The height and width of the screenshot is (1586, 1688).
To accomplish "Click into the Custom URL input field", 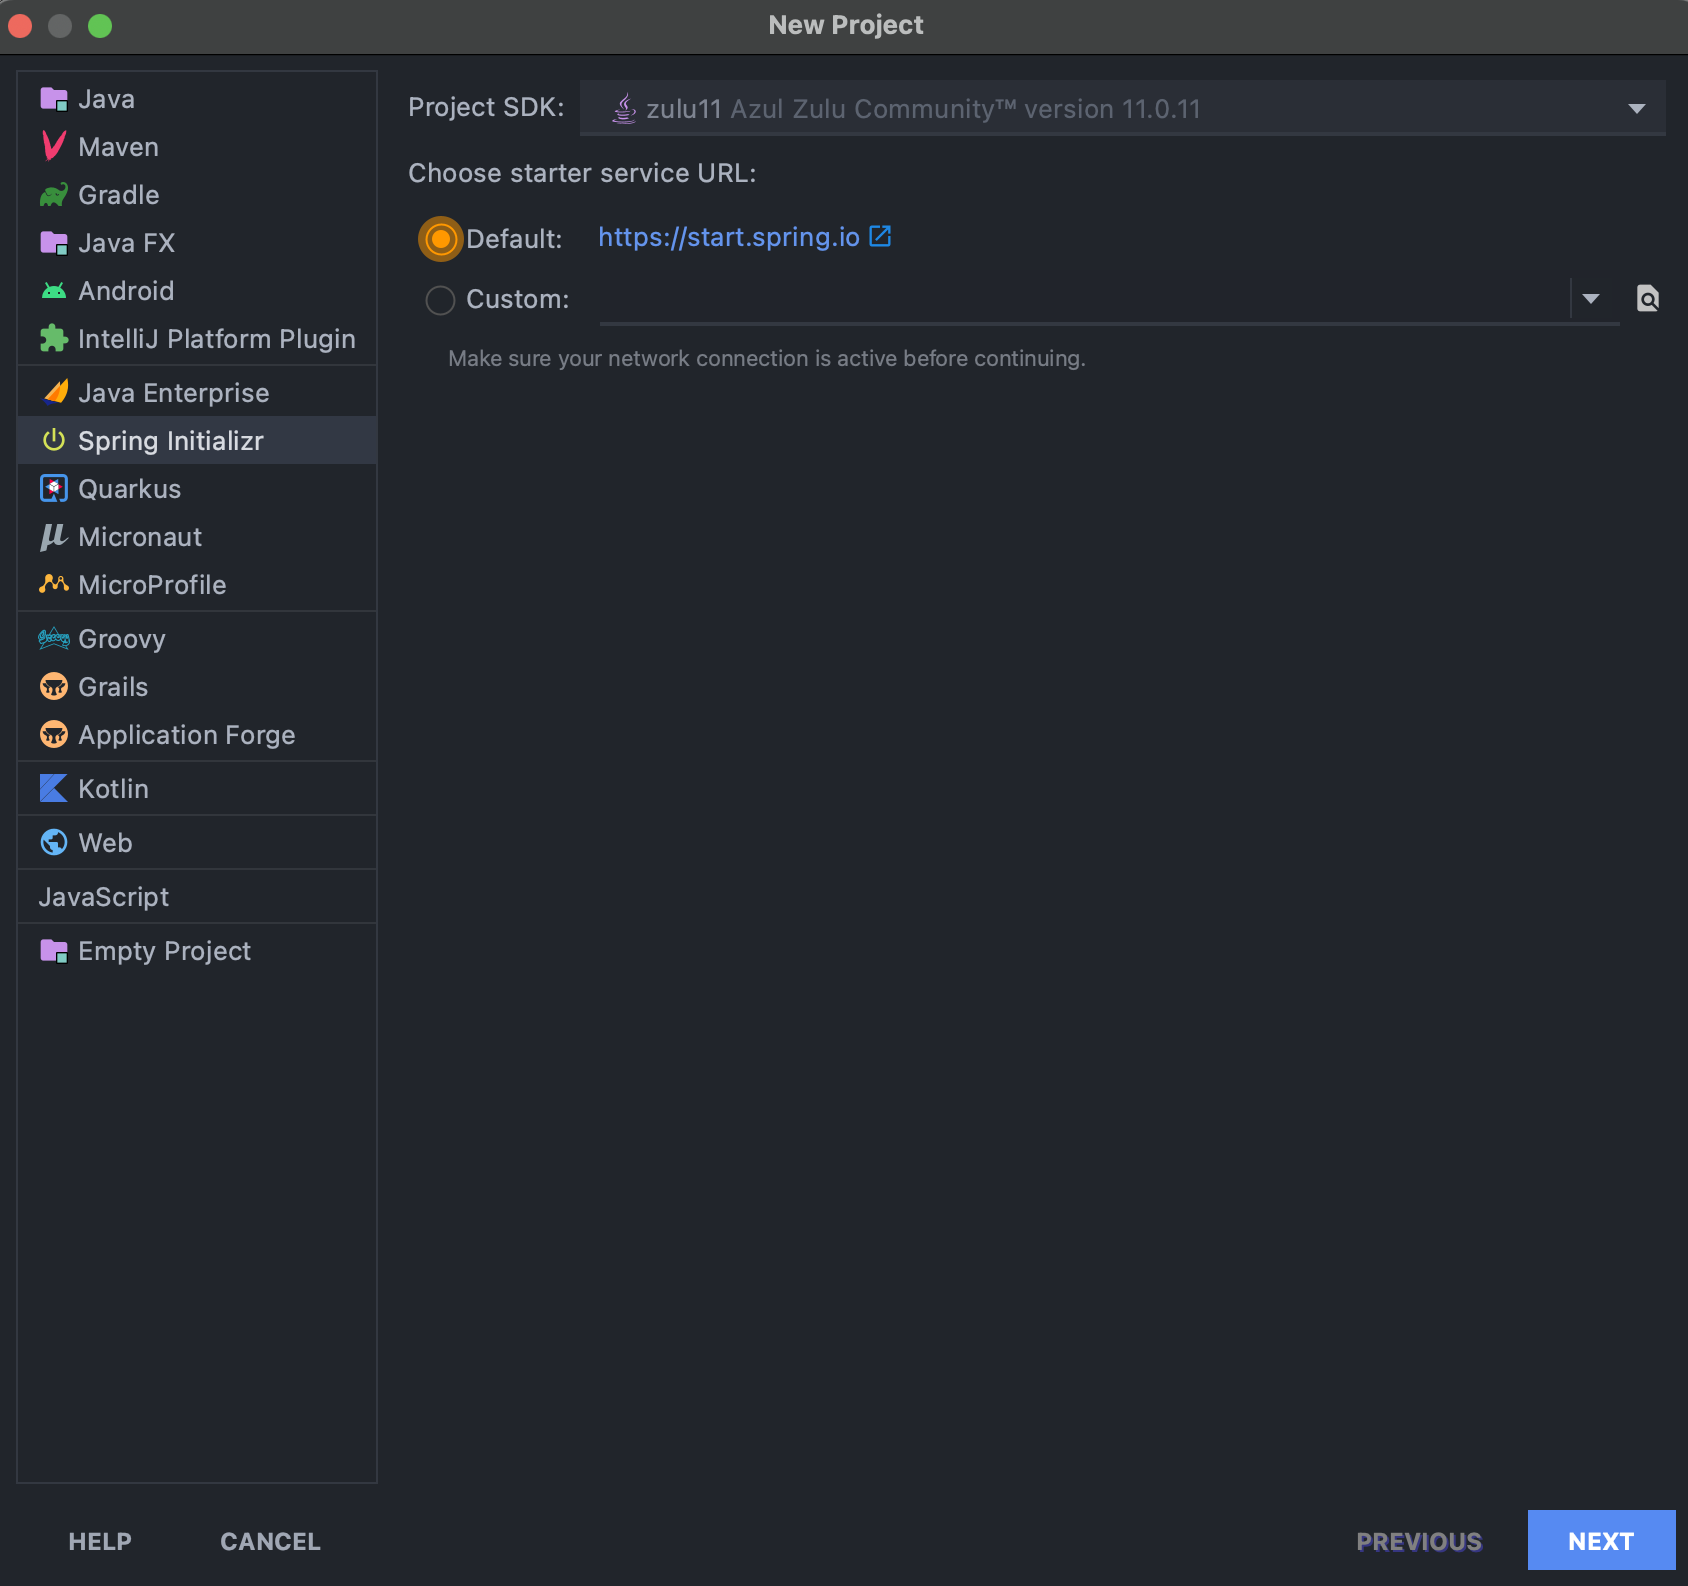I will pyautogui.click(x=1084, y=299).
